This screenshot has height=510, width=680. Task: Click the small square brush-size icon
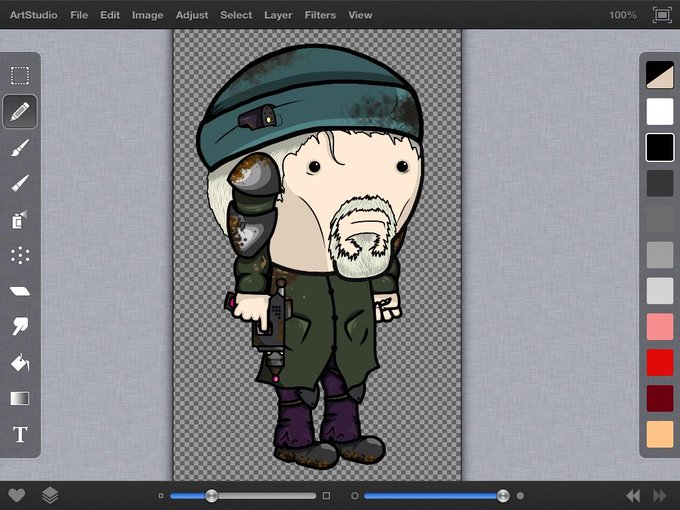161,496
